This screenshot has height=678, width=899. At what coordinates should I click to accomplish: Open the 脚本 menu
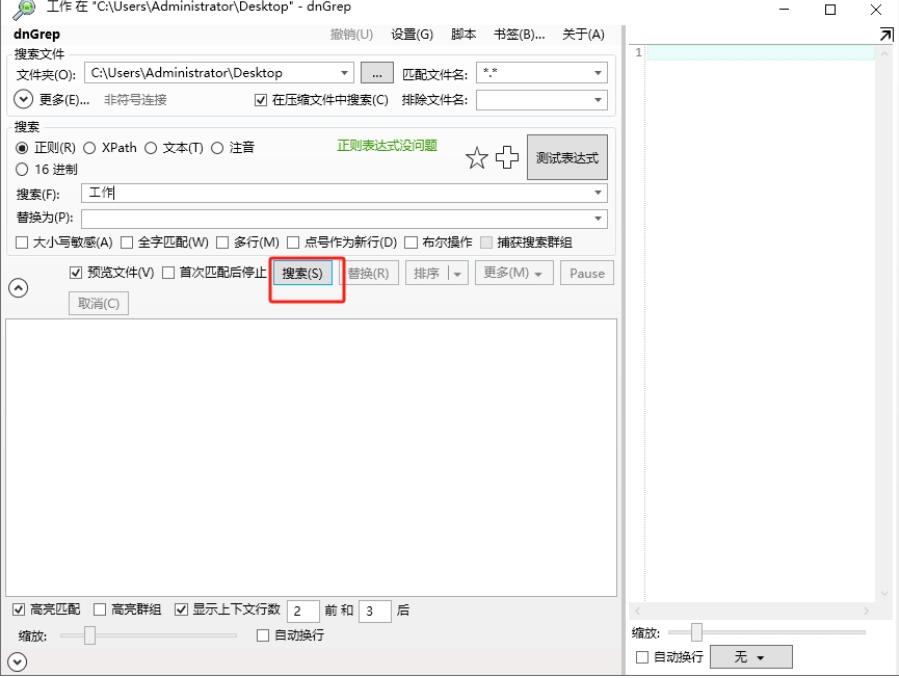tap(463, 34)
